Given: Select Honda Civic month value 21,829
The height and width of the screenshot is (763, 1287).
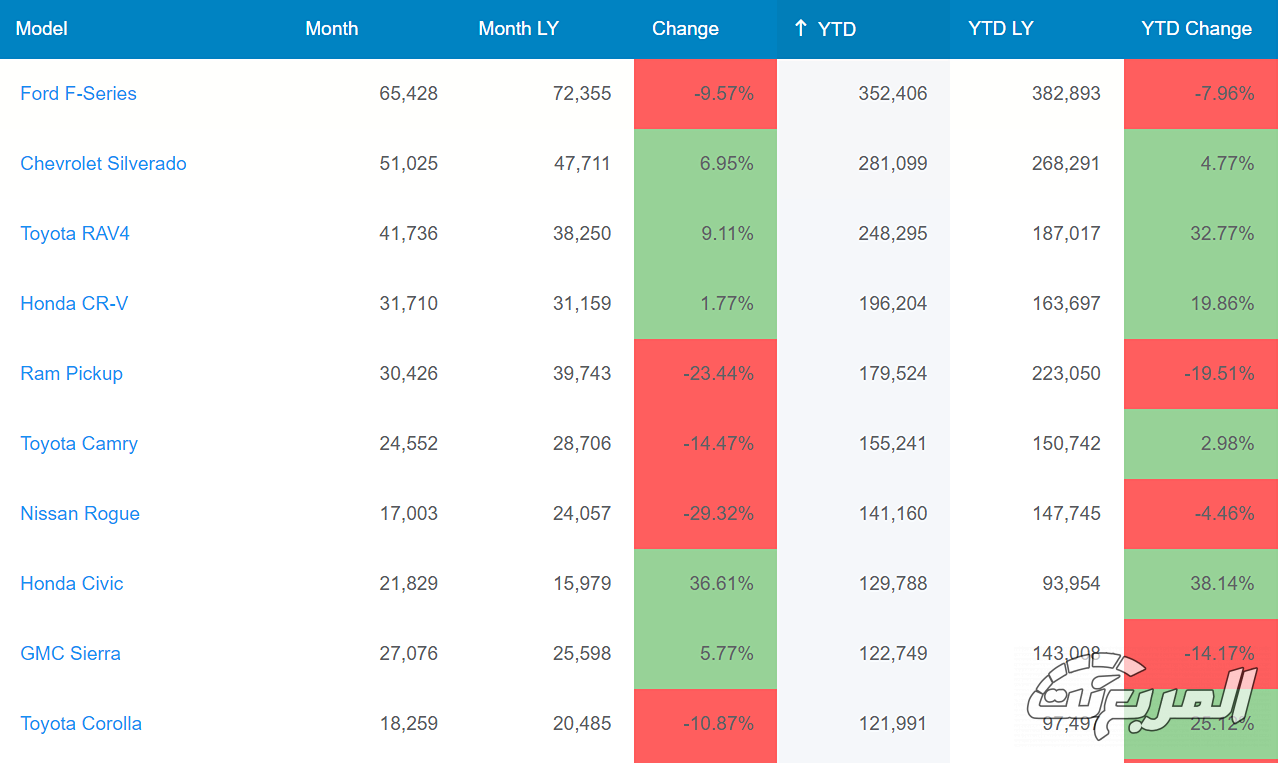Looking at the screenshot, I should [x=408, y=583].
